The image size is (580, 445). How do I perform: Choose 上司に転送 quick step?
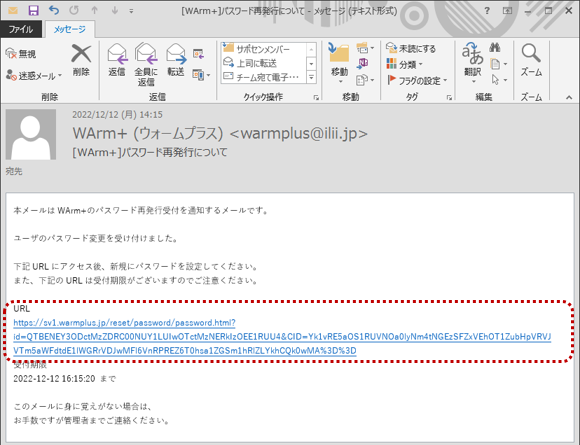click(263, 63)
